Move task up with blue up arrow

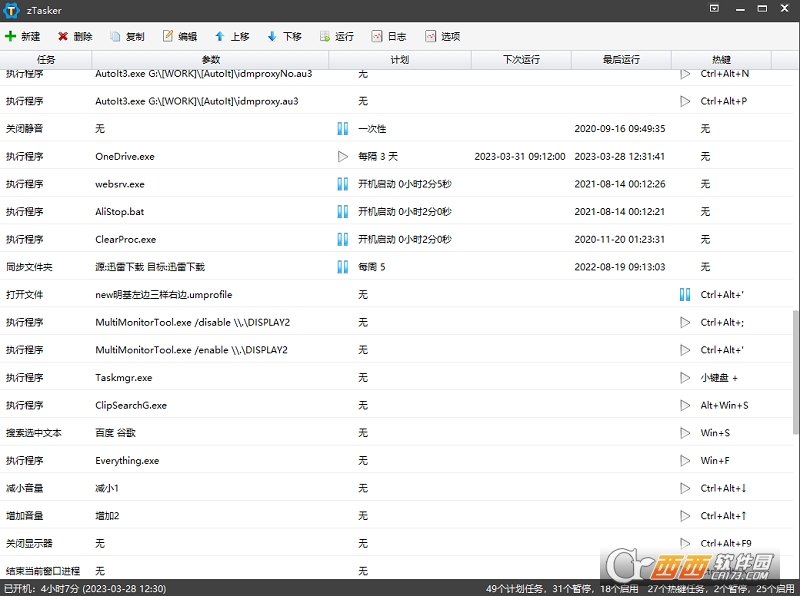click(220, 36)
